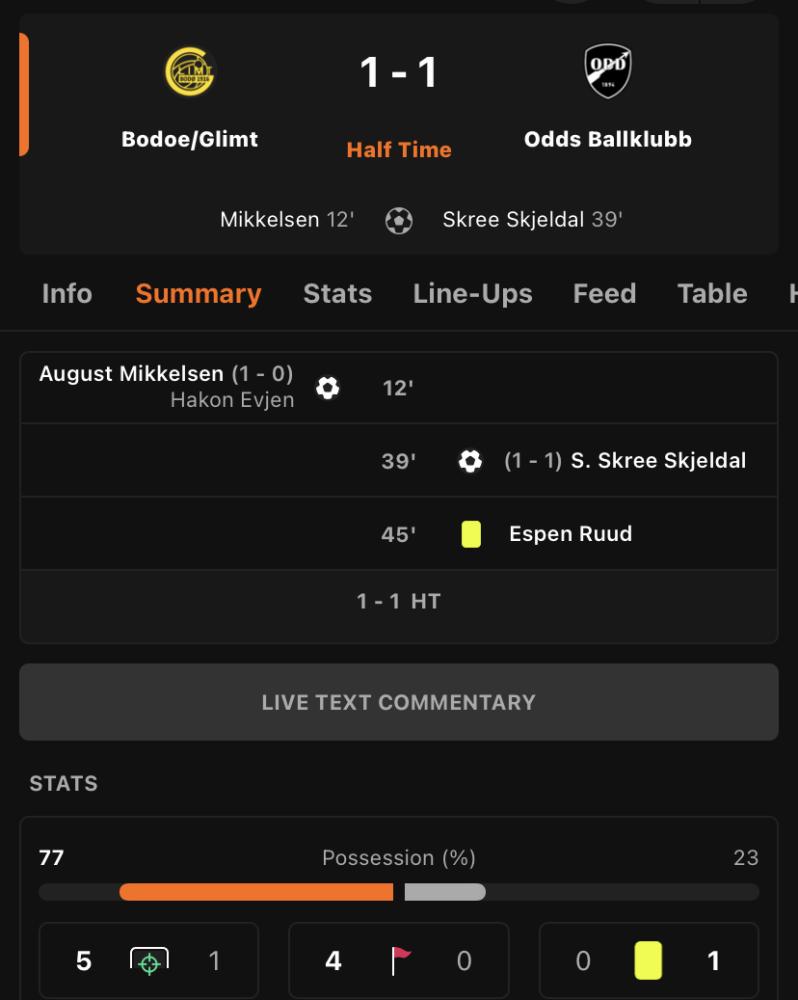The image size is (798, 1000).
Task: Open corners flag stat icon
Action: [400, 960]
